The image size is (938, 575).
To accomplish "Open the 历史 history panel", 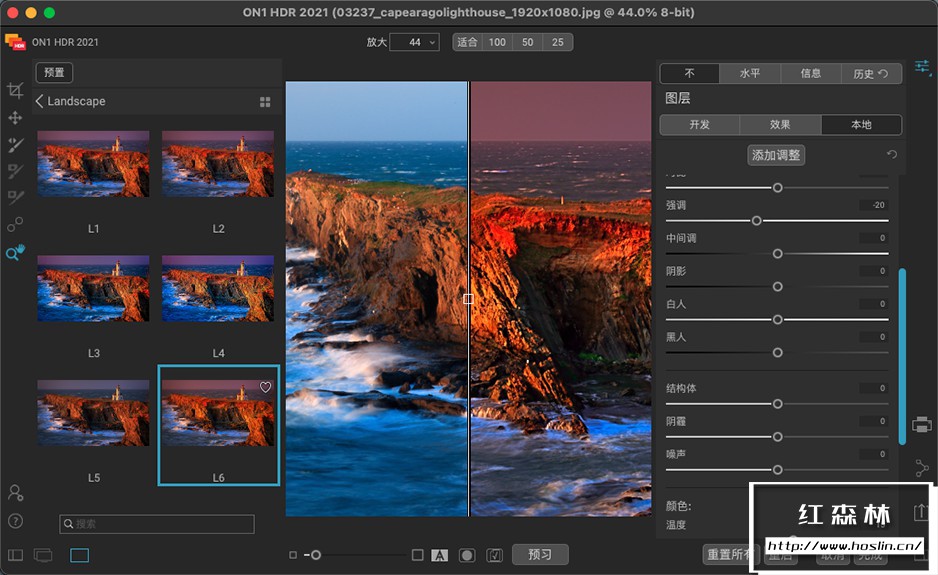I will (x=870, y=73).
